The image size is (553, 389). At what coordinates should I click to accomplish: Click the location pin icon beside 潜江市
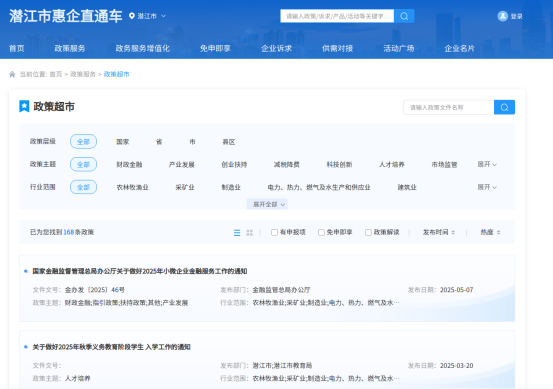132,16
